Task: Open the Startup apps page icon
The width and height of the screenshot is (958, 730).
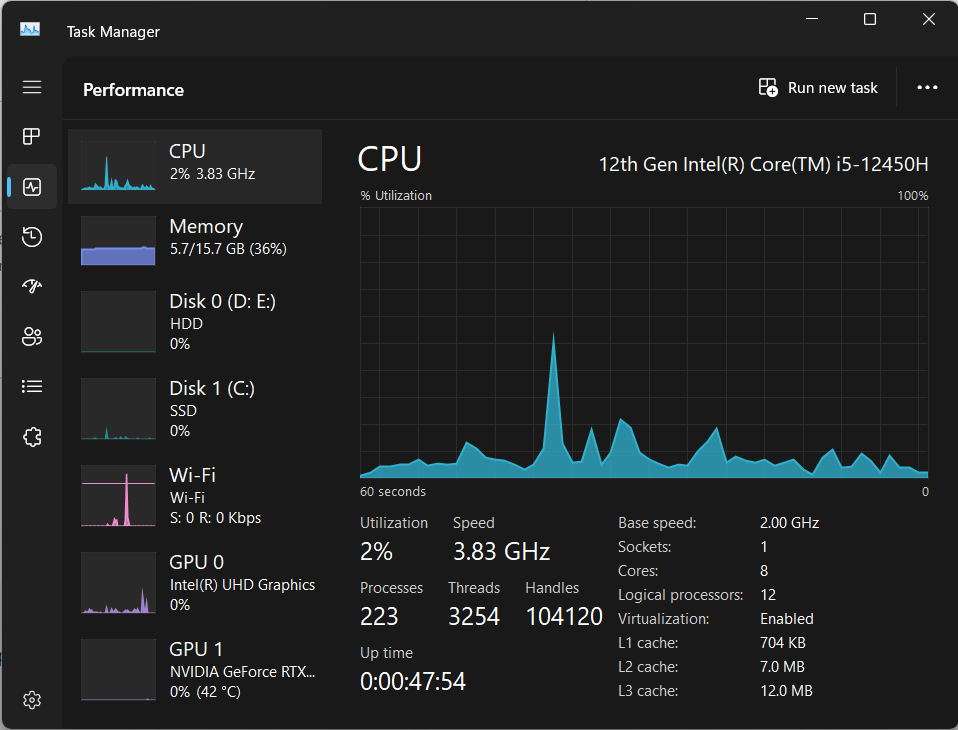Action: point(32,287)
